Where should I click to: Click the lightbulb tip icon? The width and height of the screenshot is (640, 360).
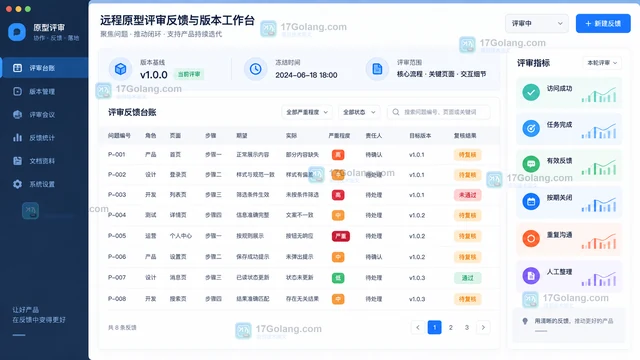tap(525, 321)
